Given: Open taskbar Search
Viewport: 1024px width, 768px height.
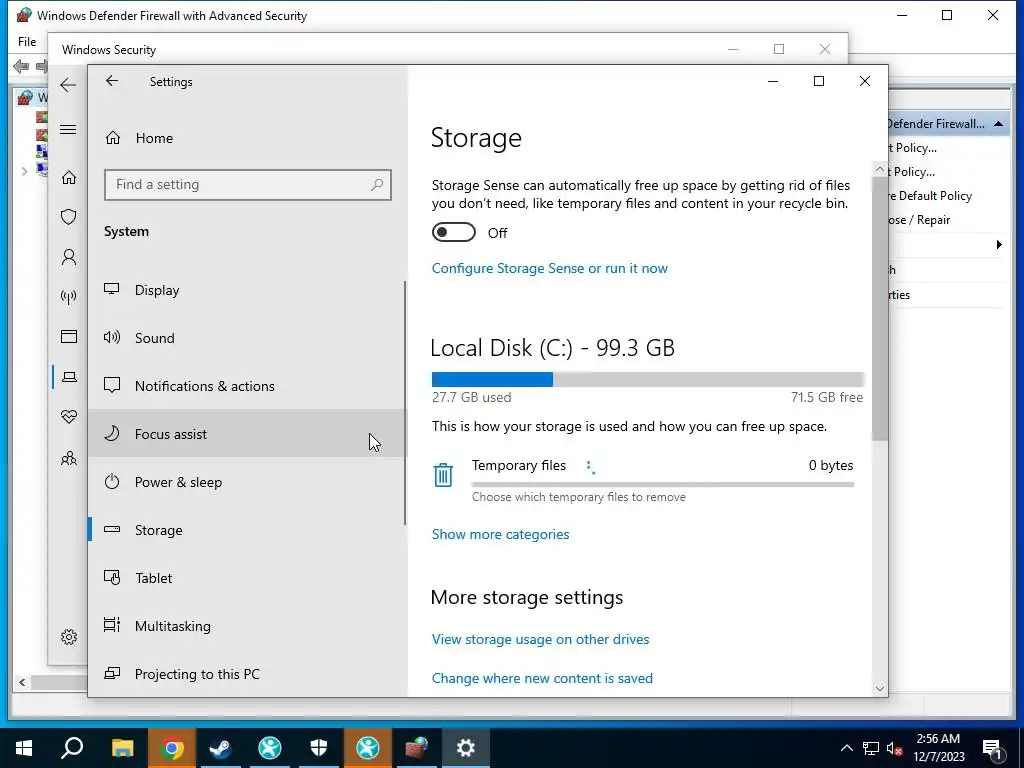Looking at the screenshot, I should 72,747.
